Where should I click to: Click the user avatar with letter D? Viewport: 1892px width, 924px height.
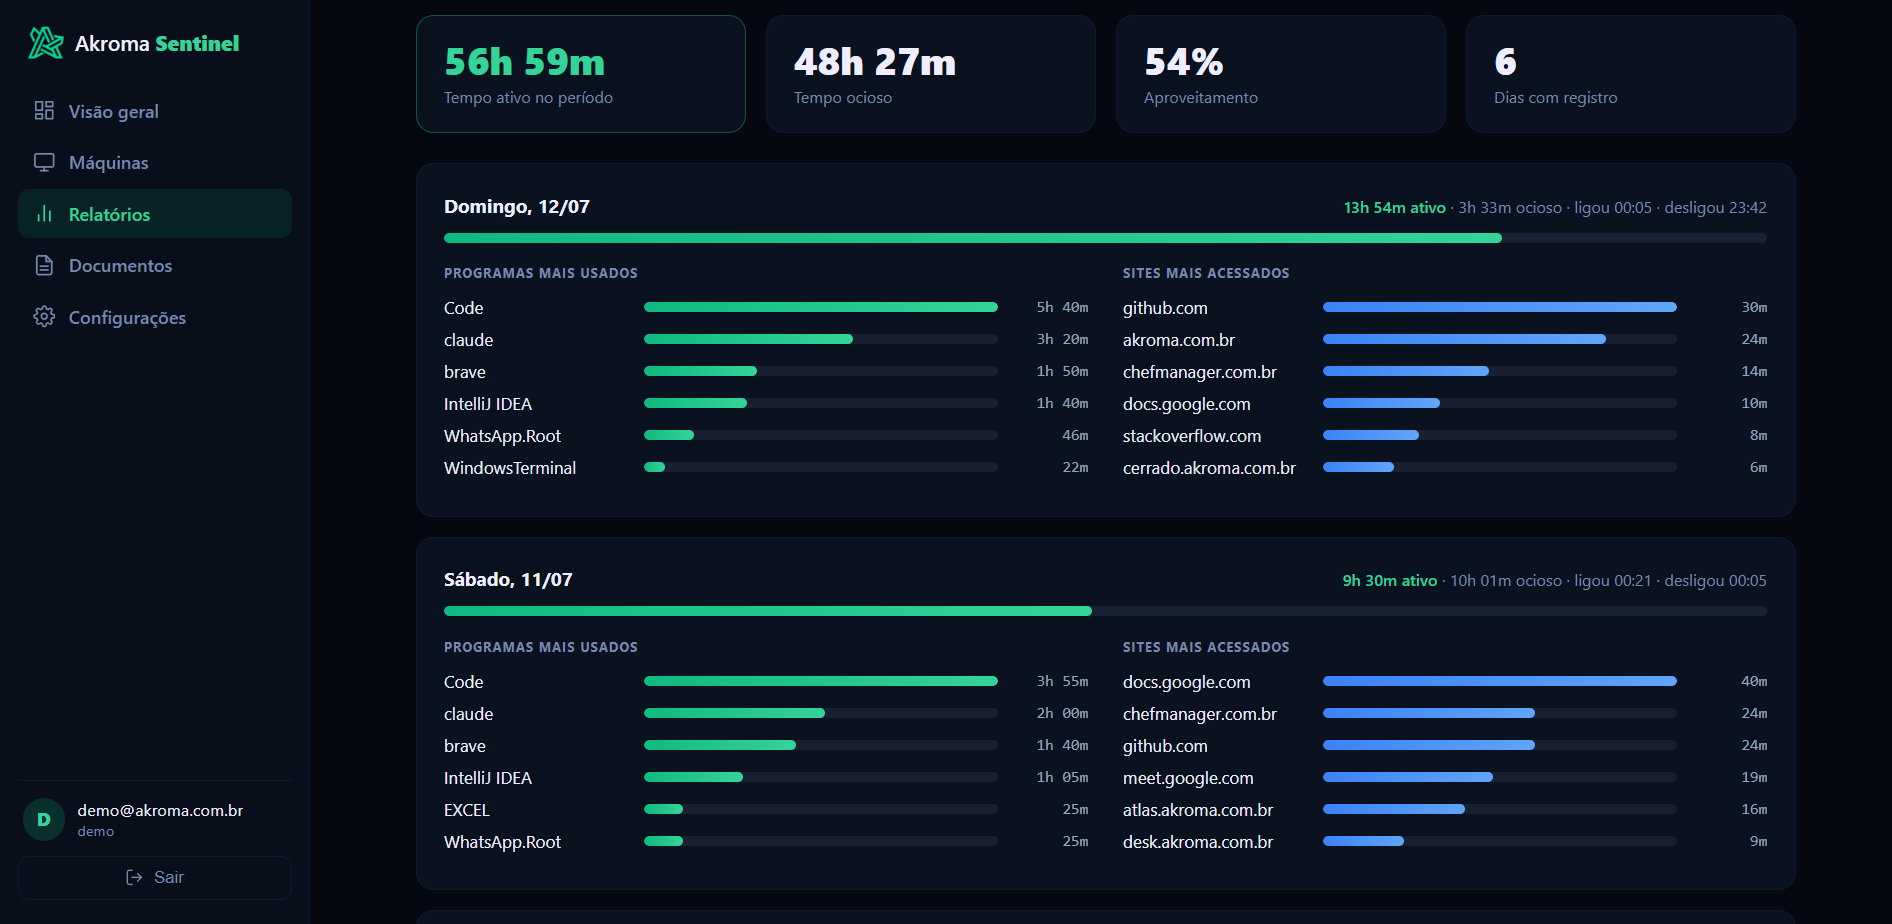(x=44, y=819)
